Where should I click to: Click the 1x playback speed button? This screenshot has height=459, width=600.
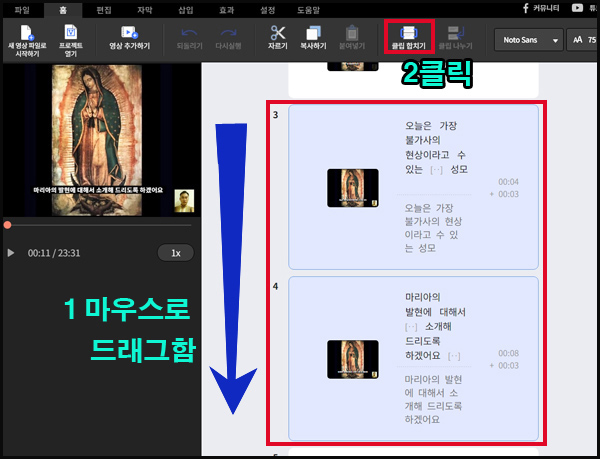tap(176, 253)
